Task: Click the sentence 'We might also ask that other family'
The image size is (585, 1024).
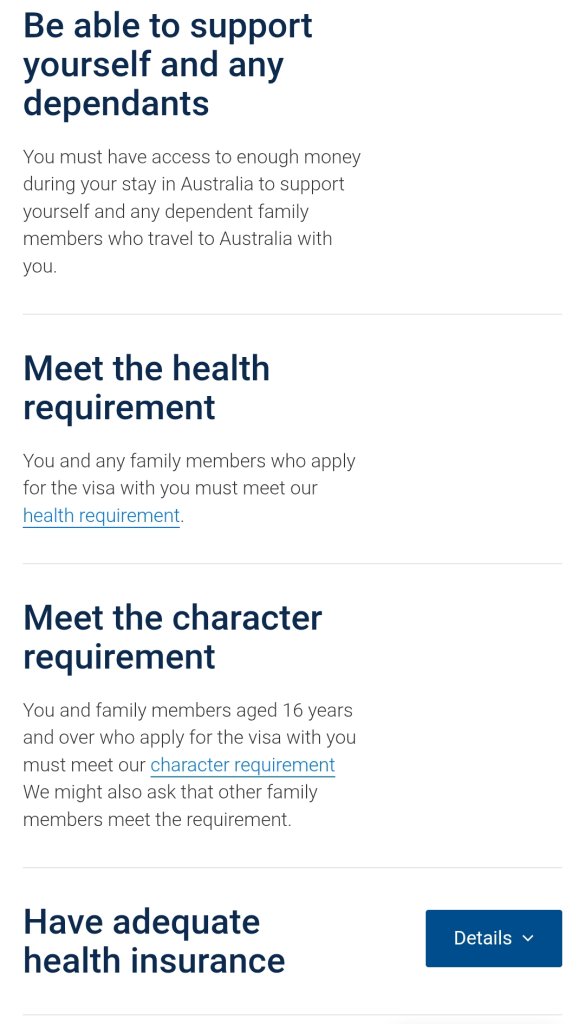Action: [x=170, y=792]
